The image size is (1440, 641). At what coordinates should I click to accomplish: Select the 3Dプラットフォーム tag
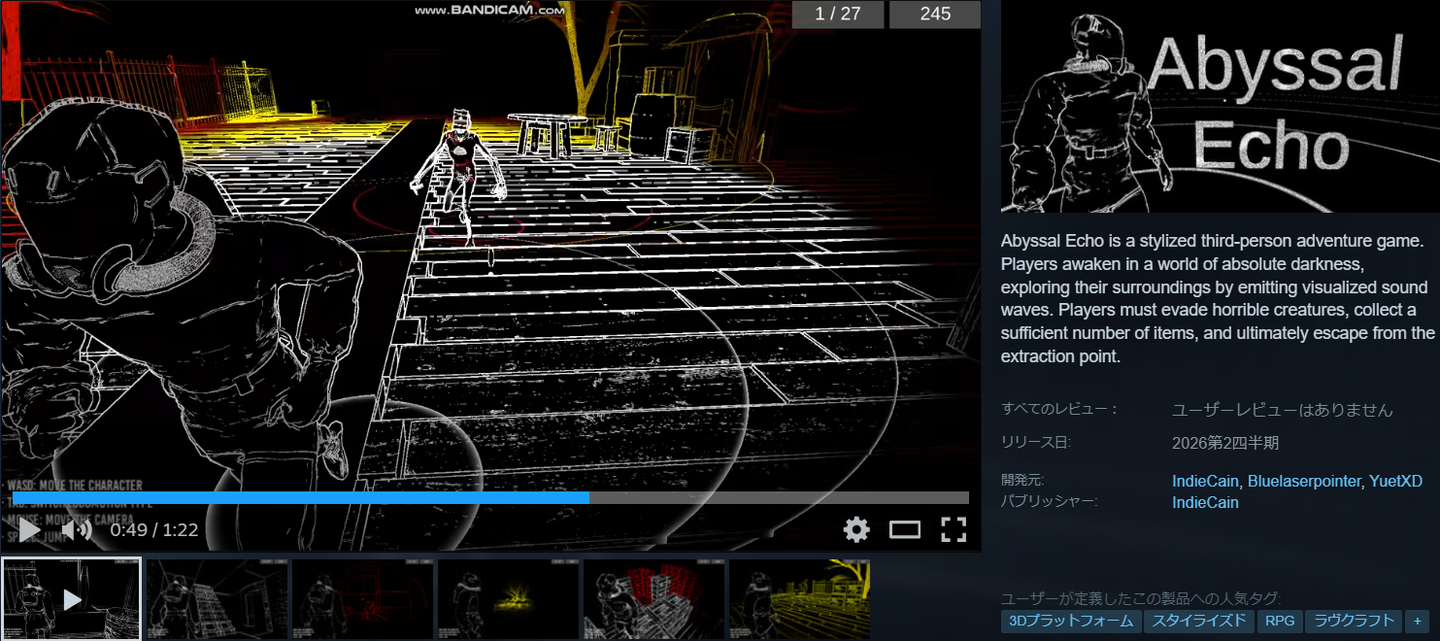1071,621
